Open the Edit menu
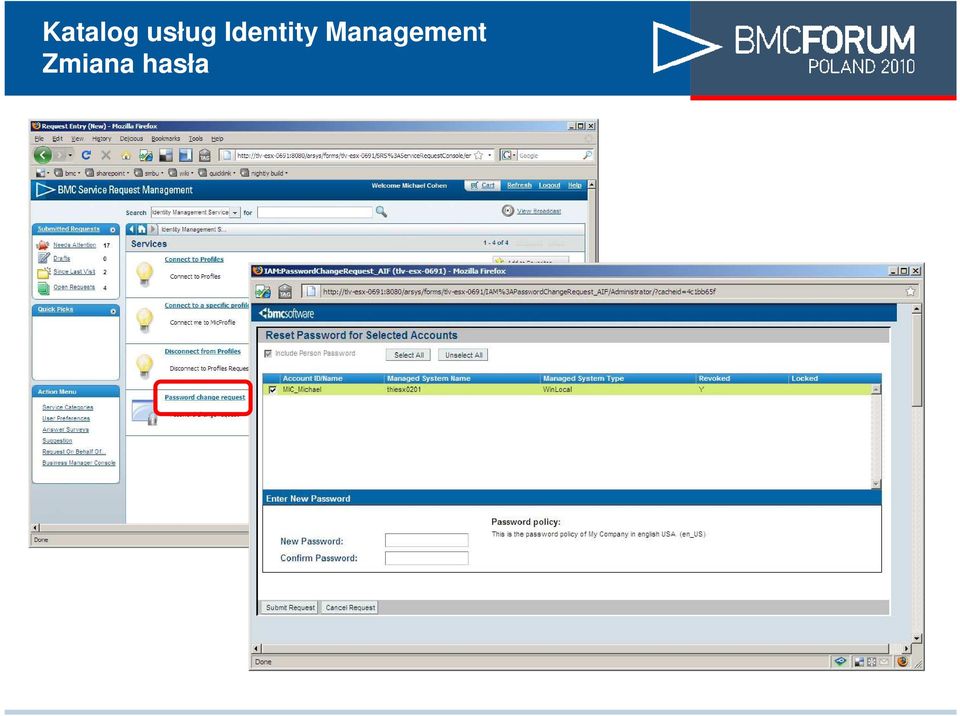 tap(58, 139)
